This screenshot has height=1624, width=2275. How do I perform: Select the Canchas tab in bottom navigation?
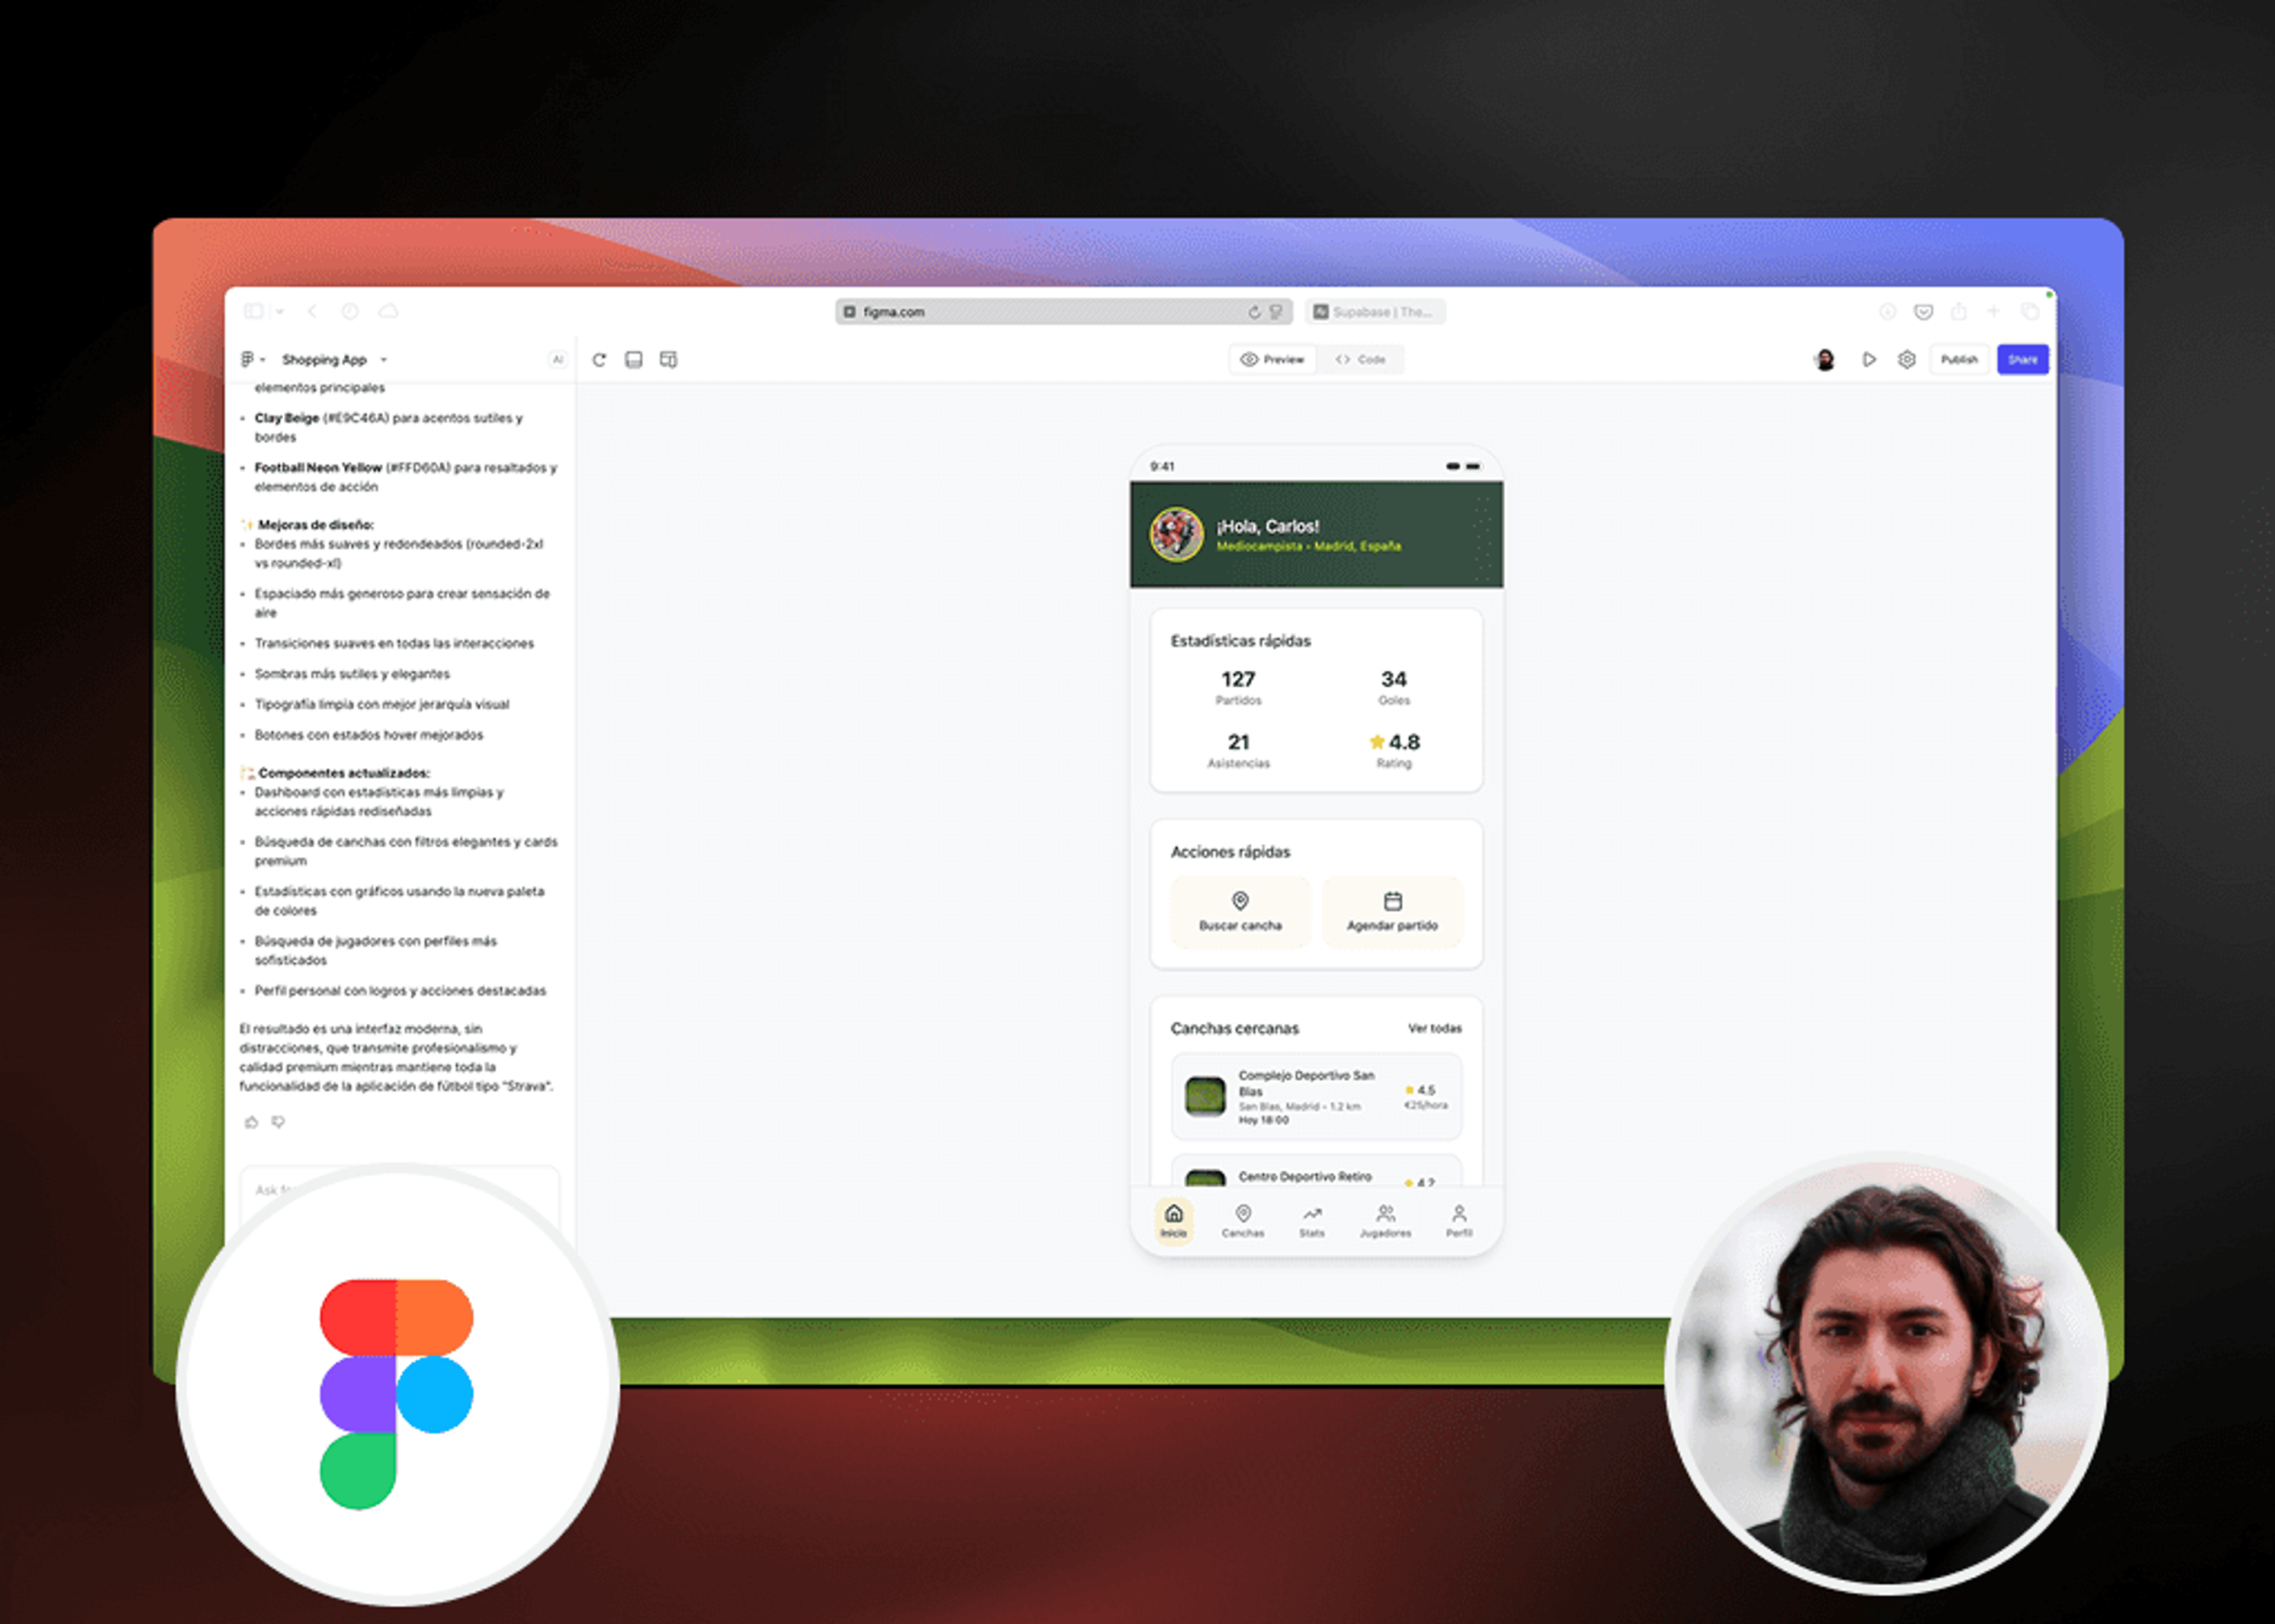point(1243,1220)
